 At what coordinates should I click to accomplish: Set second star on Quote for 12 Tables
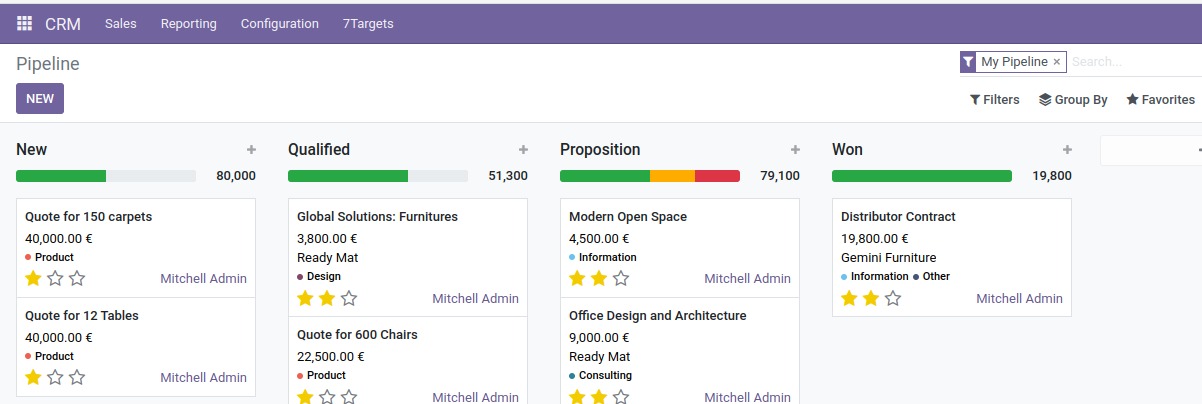coord(55,377)
